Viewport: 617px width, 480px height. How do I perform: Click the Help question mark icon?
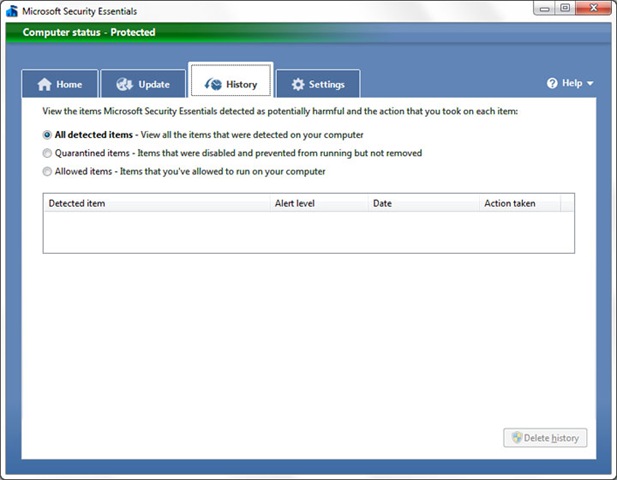(552, 83)
